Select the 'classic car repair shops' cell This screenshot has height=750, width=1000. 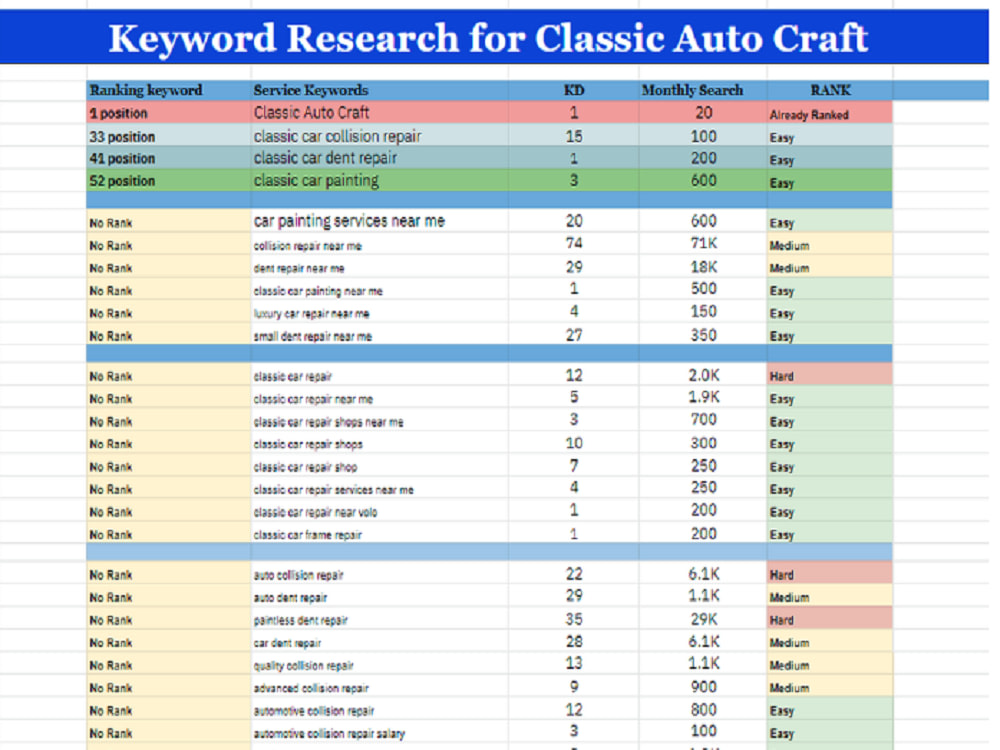click(x=380, y=444)
